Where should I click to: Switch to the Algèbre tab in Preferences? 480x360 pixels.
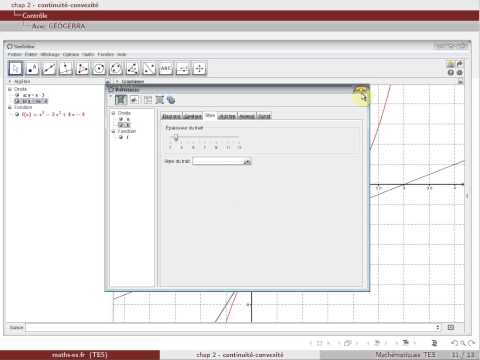coord(227,116)
